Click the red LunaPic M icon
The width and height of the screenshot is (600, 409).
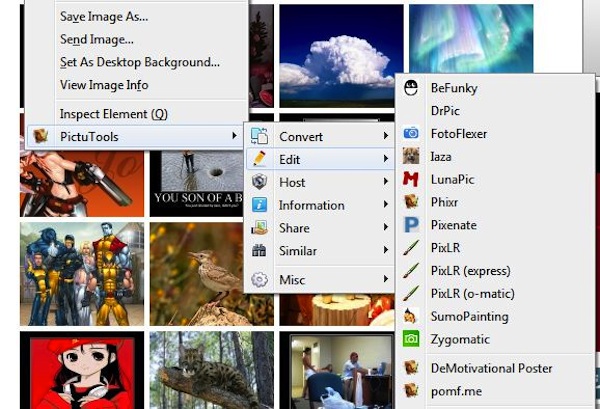click(x=411, y=179)
